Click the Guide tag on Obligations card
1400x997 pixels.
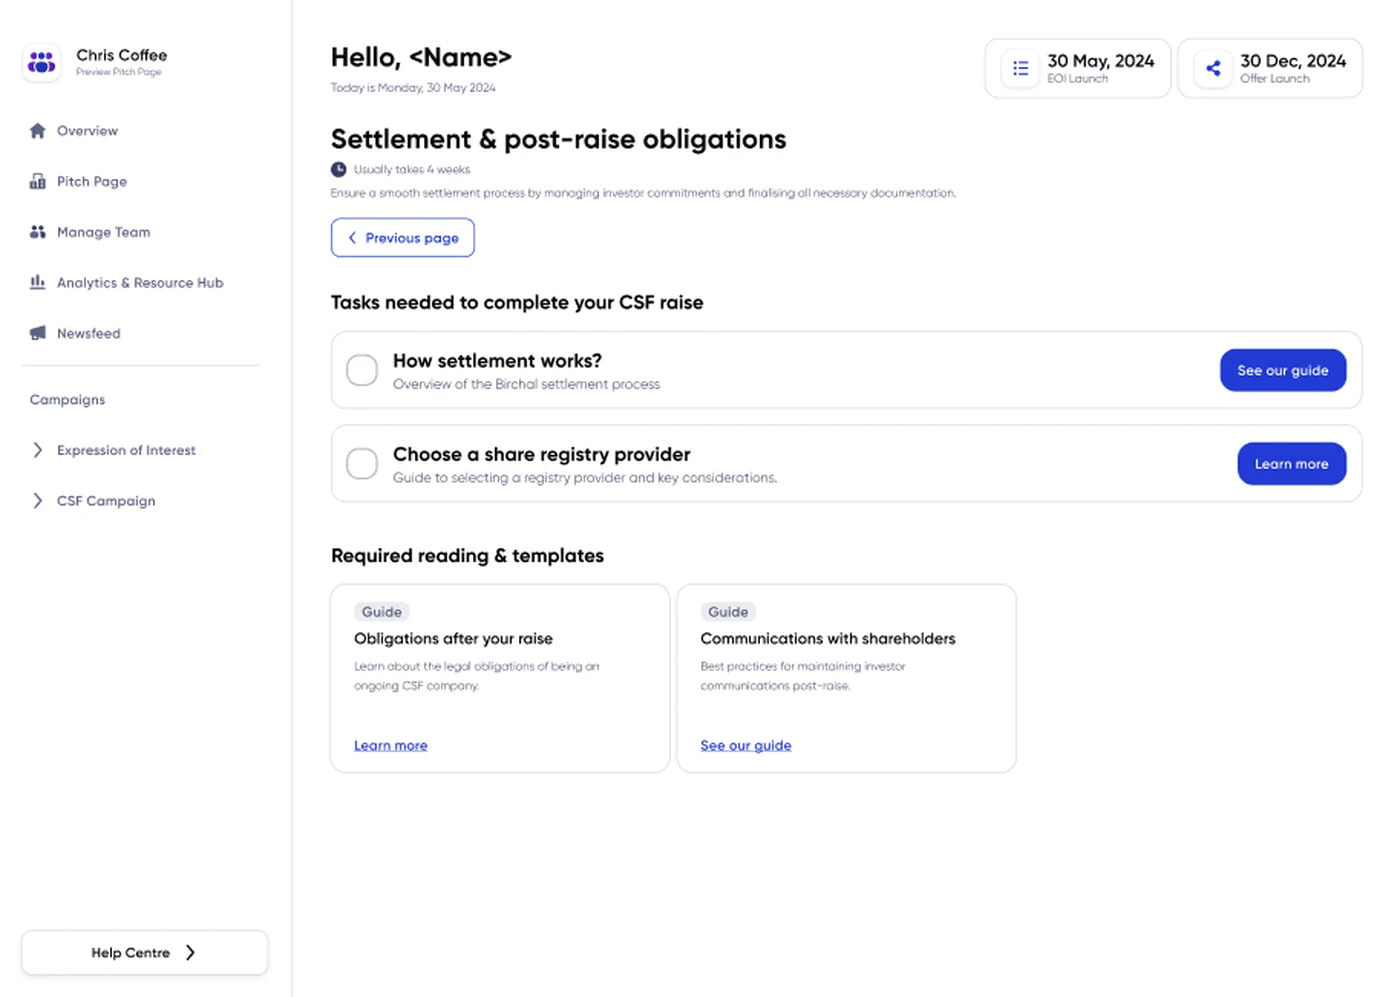(382, 612)
